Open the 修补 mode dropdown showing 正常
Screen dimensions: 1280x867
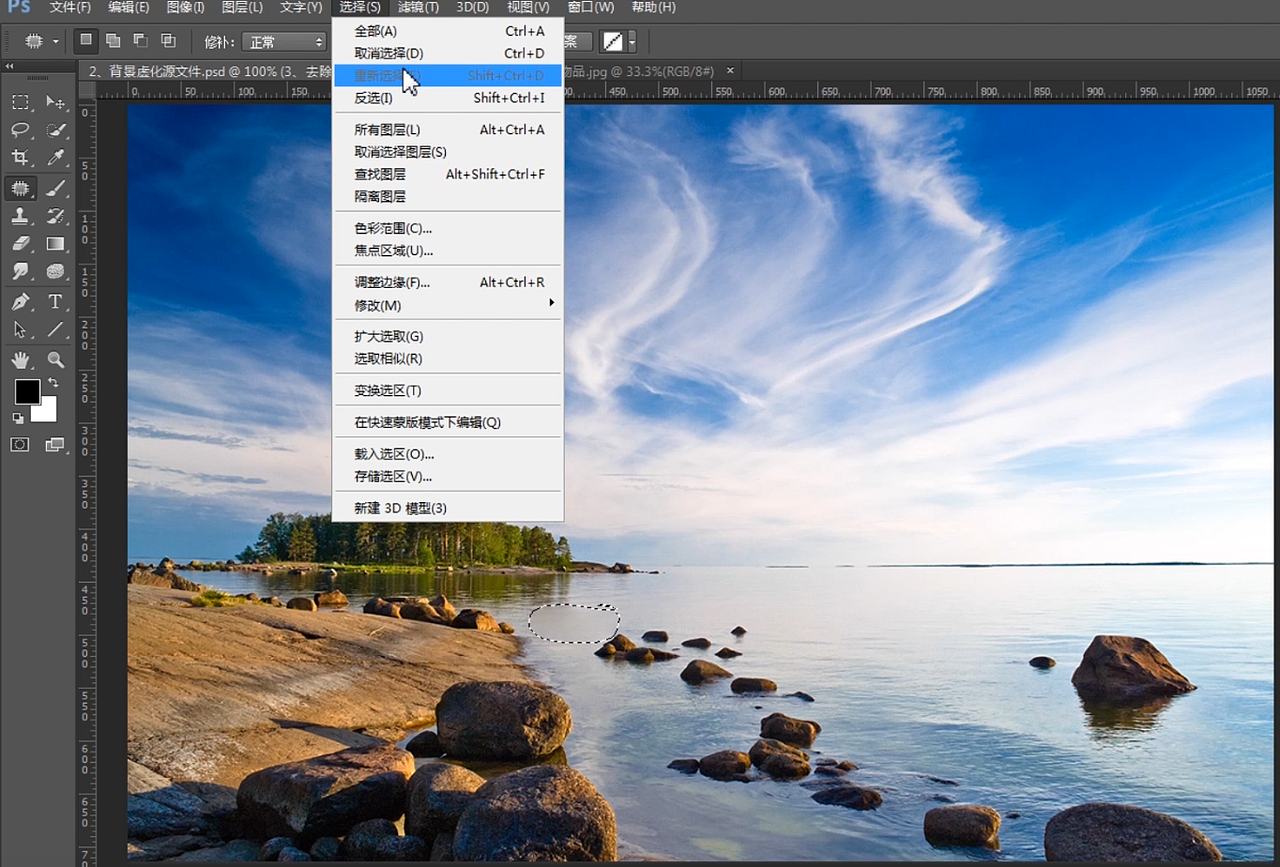pos(284,42)
